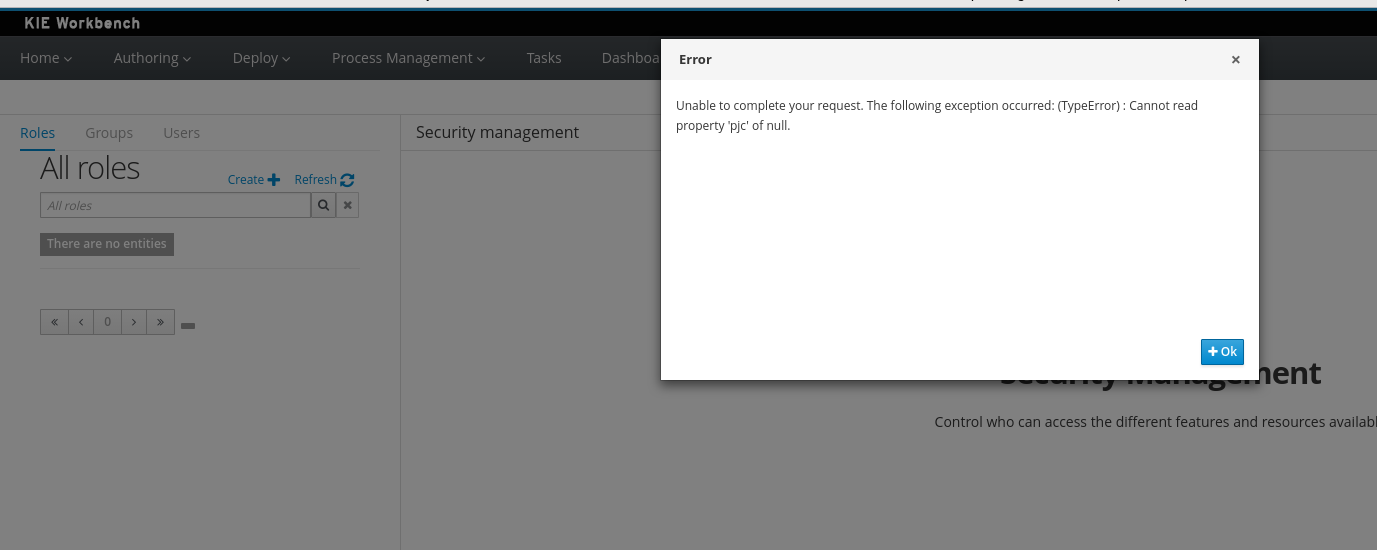
Task: Select the Roles tab
Action: [37, 133]
